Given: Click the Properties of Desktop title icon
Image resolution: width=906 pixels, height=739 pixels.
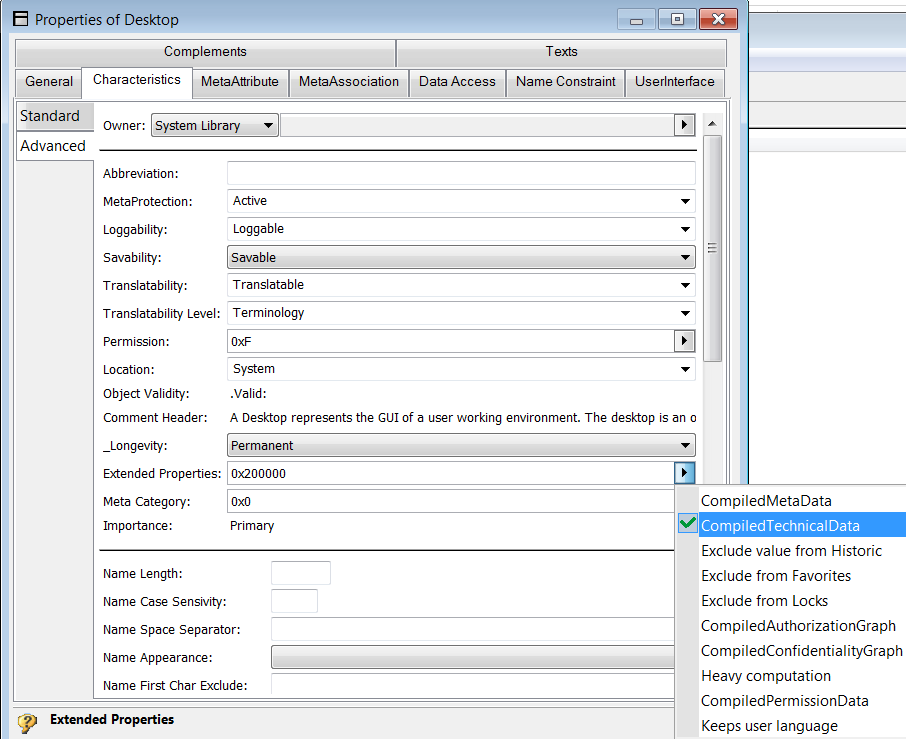Looking at the screenshot, I should (x=20, y=19).
